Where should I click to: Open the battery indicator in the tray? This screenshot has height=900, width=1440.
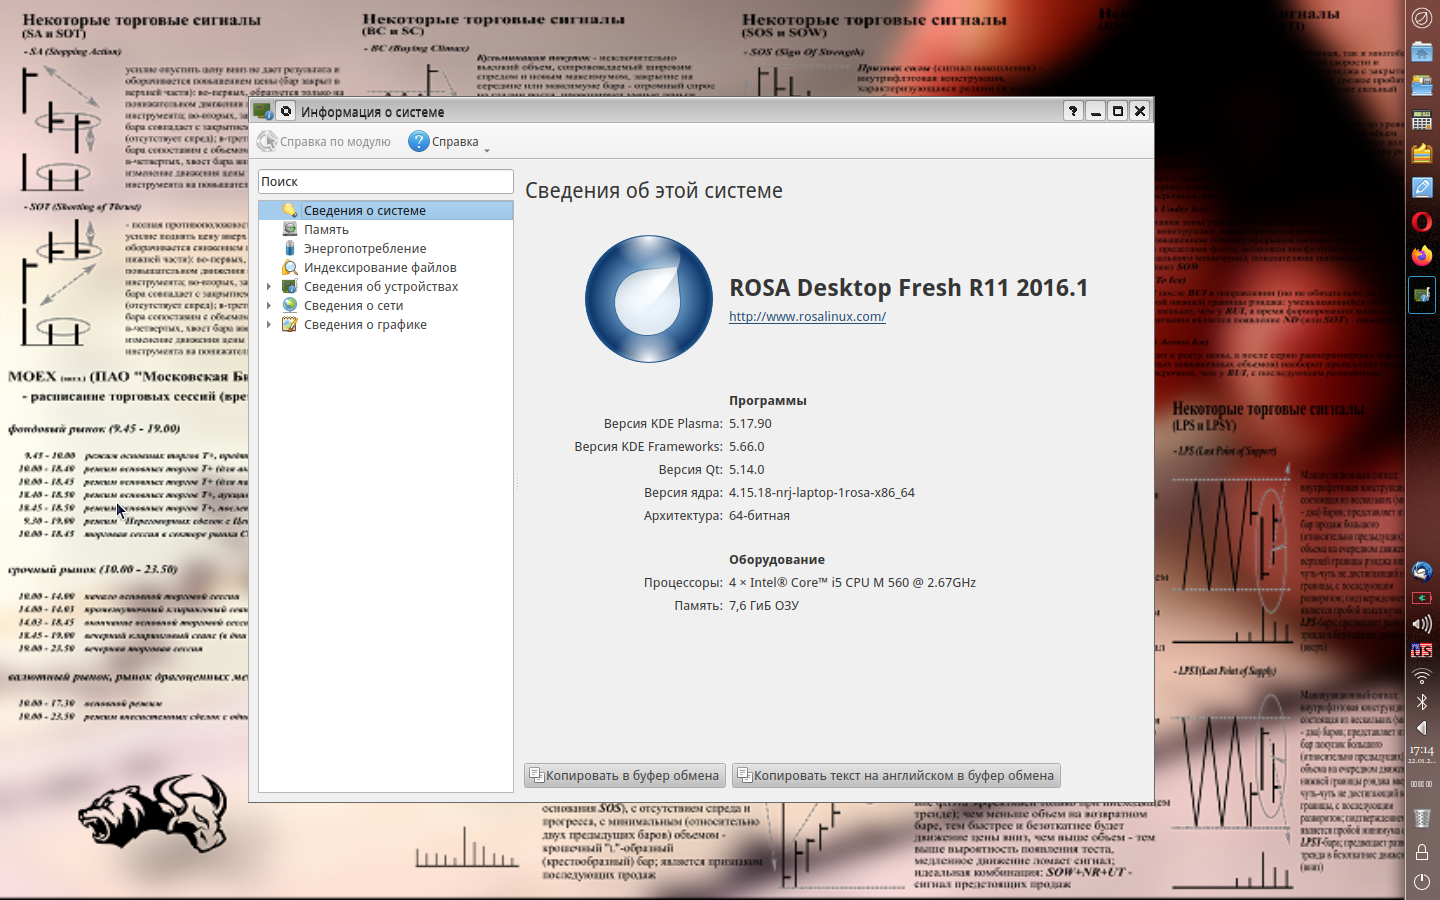[x=1421, y=598]
